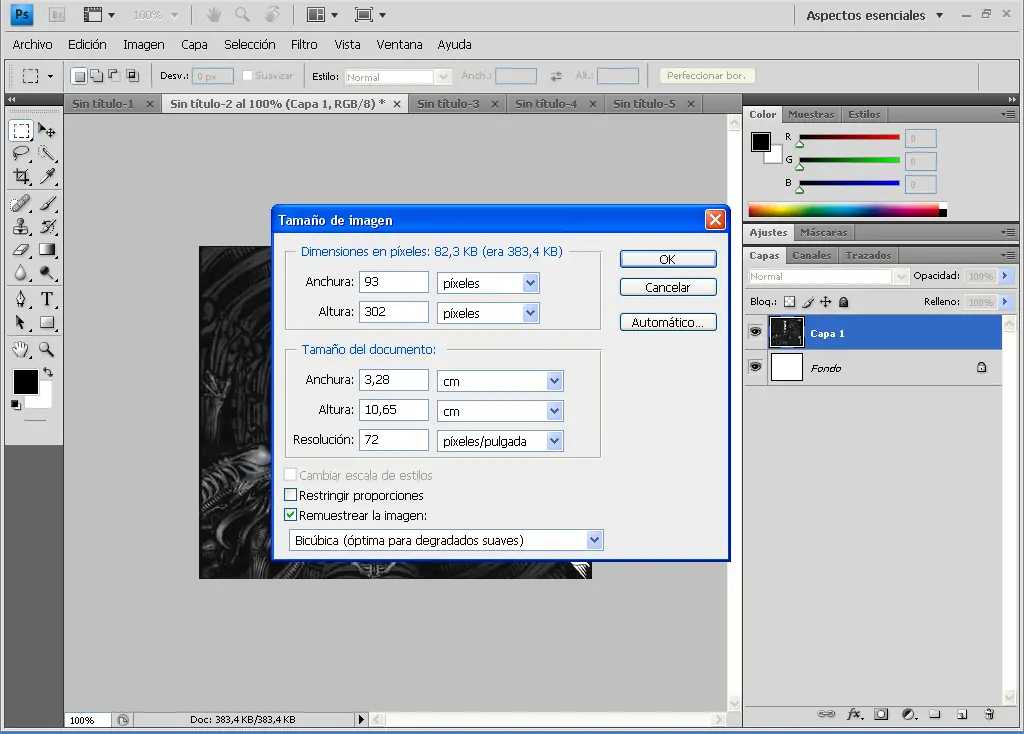The width and height of the screenshot is (1024, 734).
Task: Open Opacidad slider arrow
Action: point(1005,276)
